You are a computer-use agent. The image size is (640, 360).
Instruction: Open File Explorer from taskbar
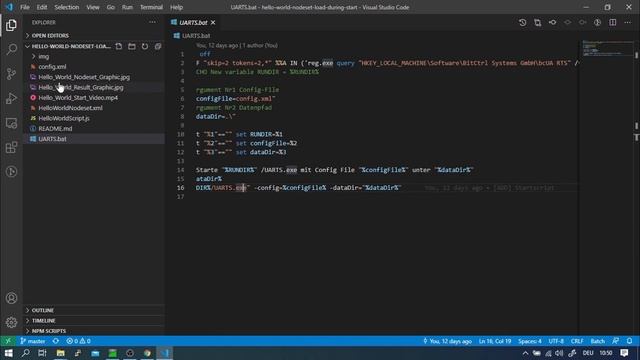(x=60, y=353)
